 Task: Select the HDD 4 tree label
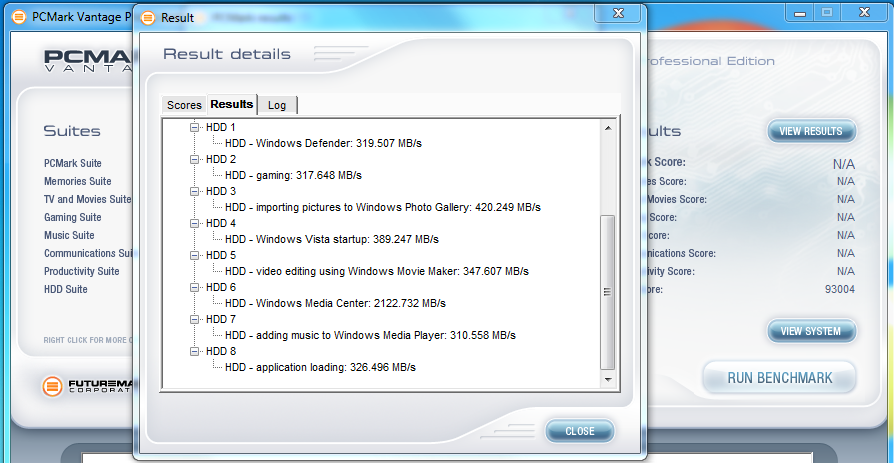[221, 223]
